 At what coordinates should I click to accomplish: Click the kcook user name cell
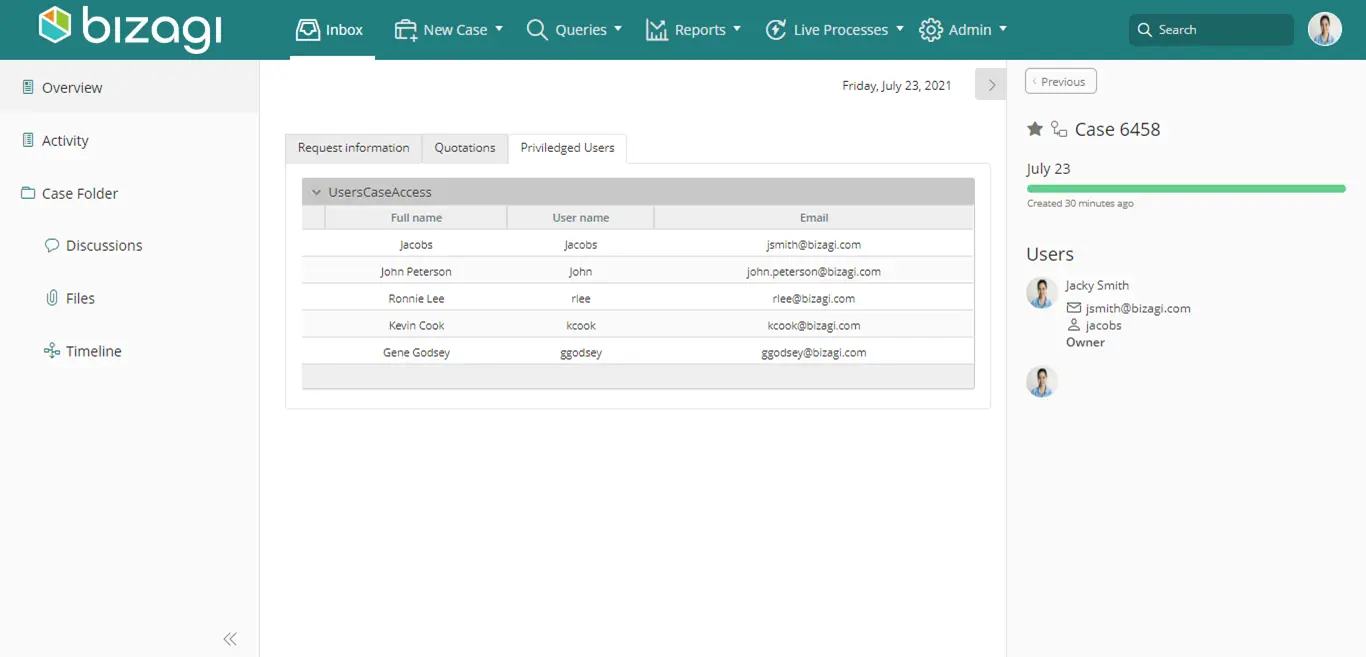[581, 325]
